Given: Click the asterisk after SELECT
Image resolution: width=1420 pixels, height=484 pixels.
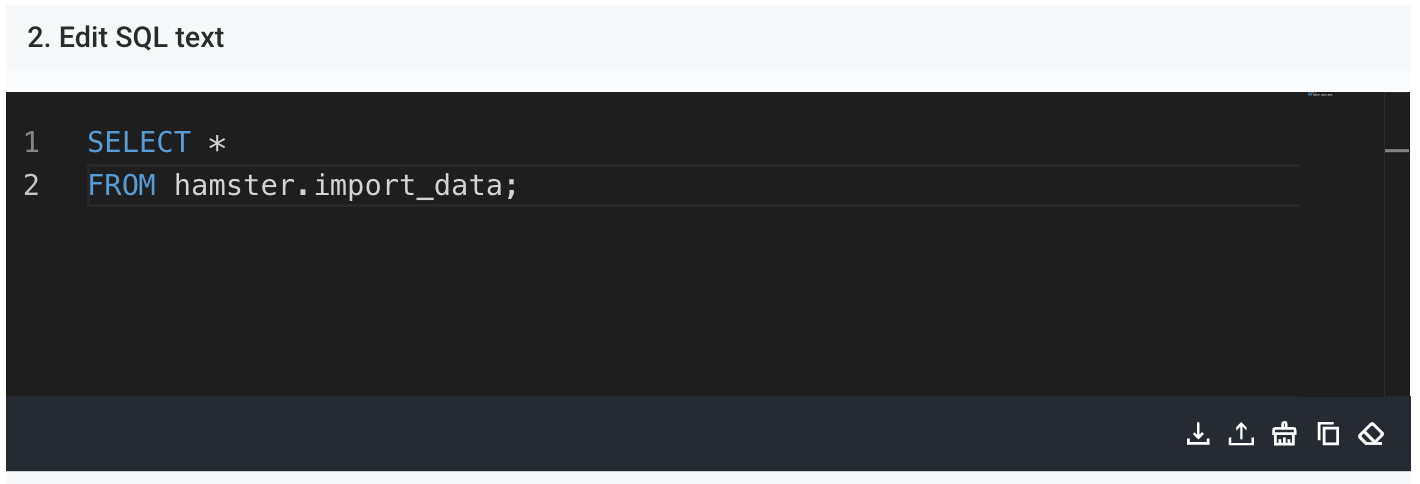Looking at the screenshot, I should click(x=217, y=144).
